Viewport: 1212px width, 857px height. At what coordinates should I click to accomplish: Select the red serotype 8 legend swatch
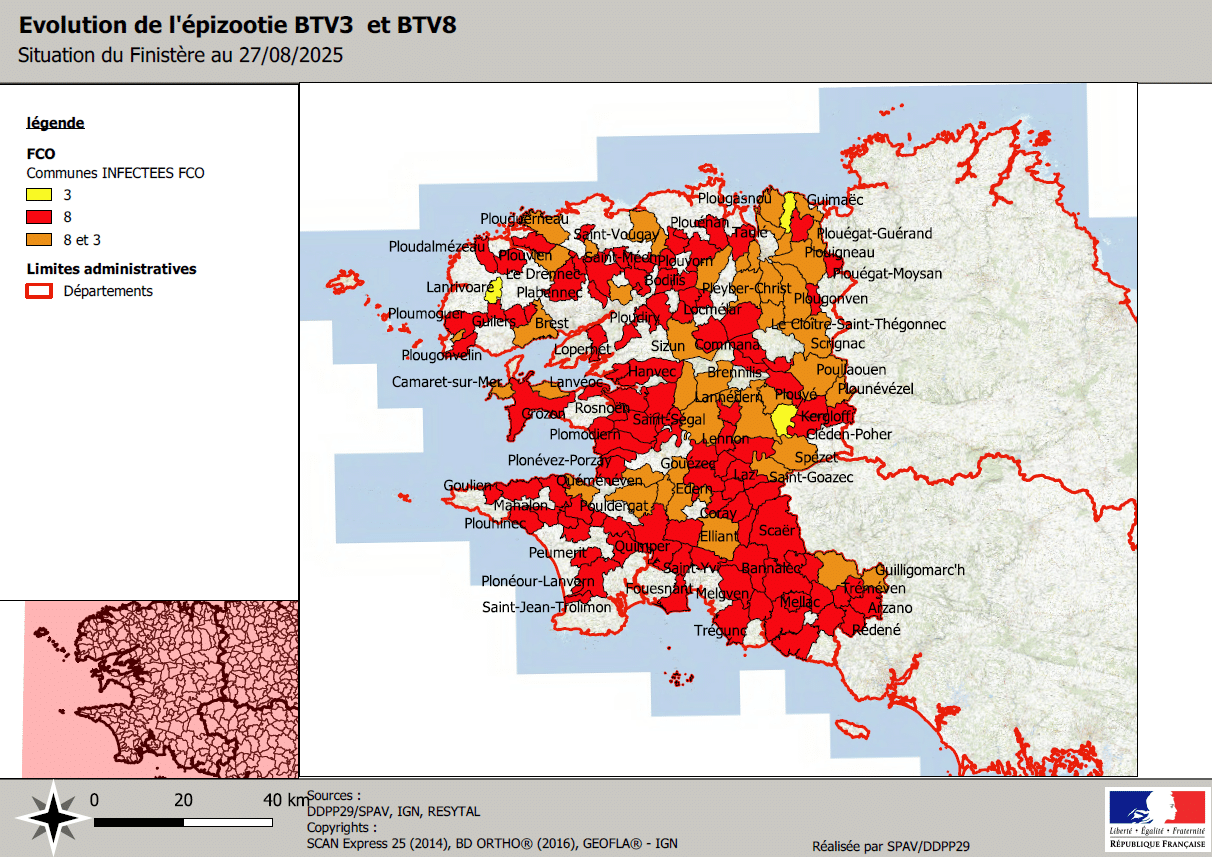(39, 217)
